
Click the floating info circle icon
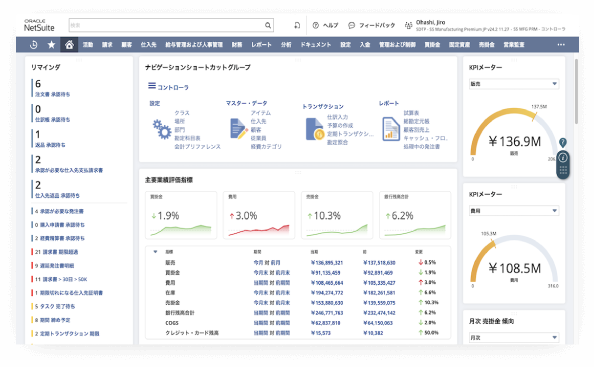point(563,157)
